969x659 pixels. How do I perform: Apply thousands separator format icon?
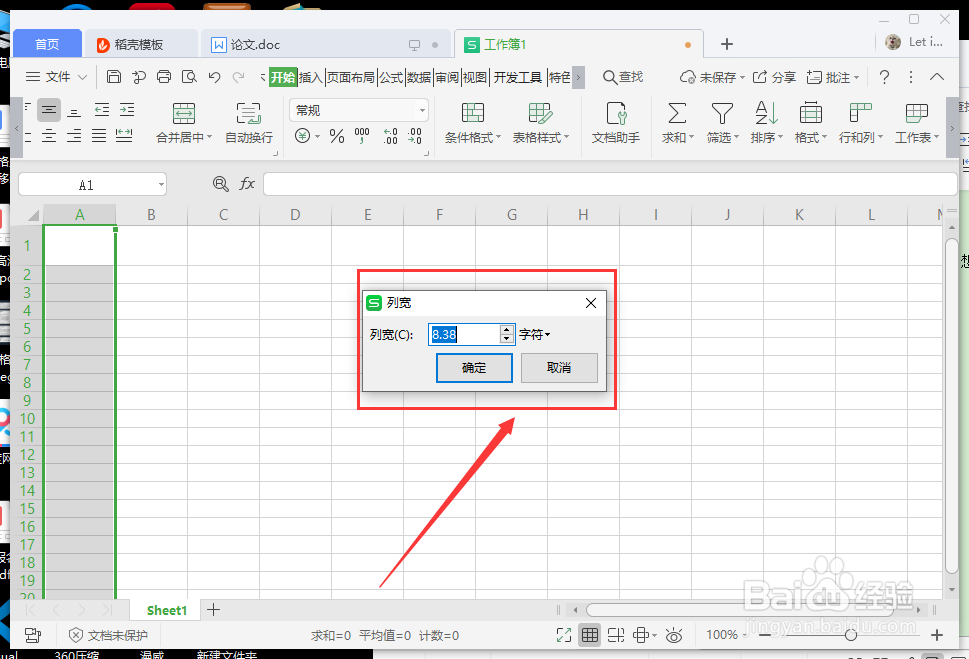click(x=362, y=135)
